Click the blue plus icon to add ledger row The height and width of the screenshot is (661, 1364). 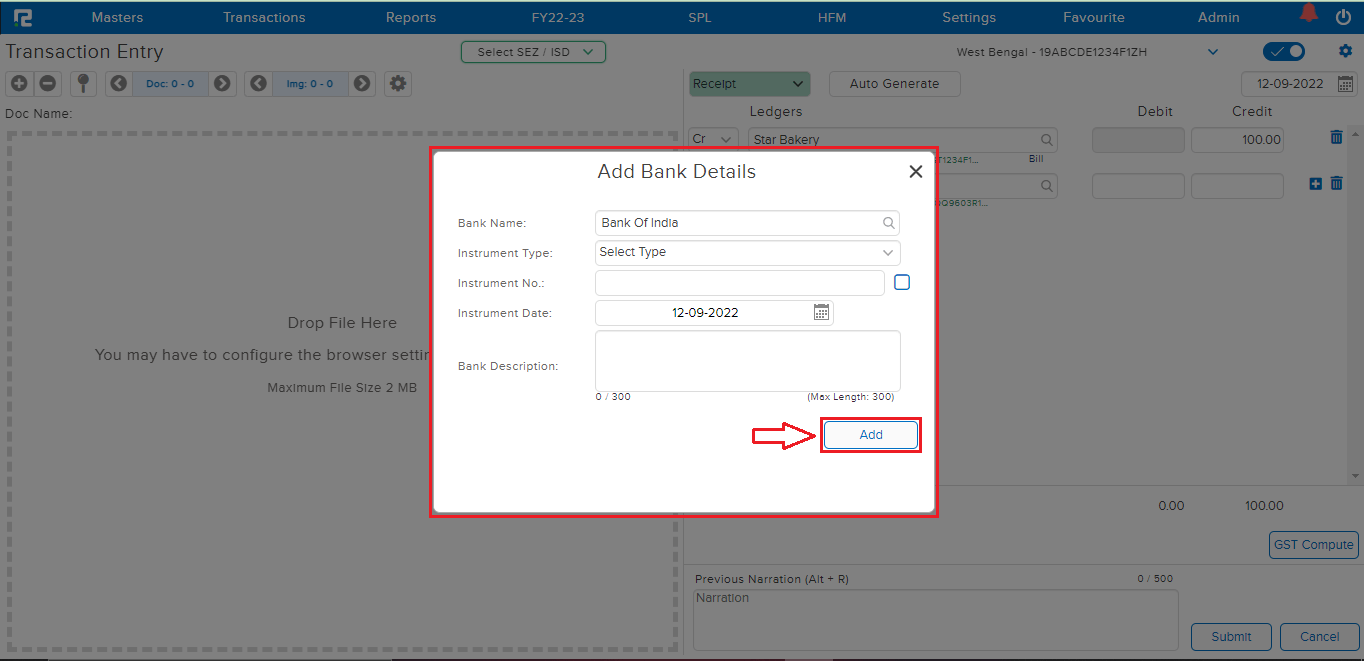click(1315, 184)
